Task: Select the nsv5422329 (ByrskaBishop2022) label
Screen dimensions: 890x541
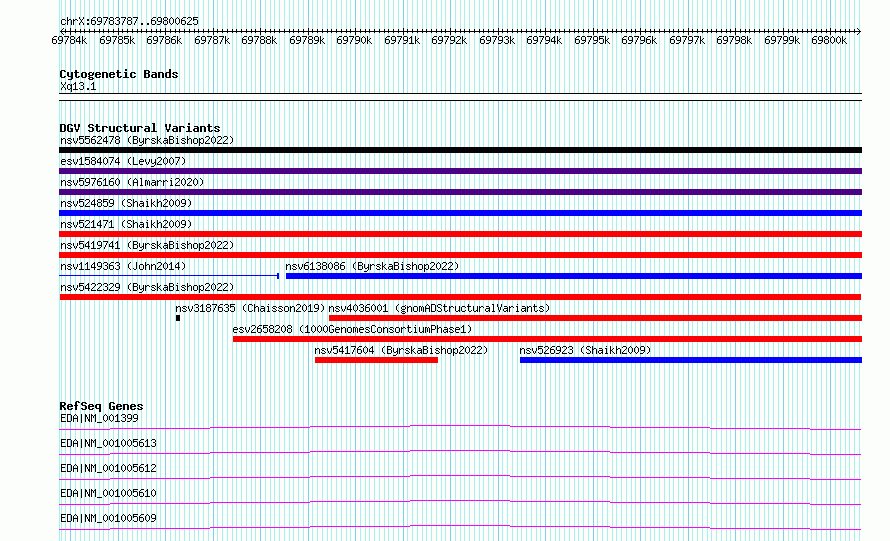Action: click(x=147, y=287)
